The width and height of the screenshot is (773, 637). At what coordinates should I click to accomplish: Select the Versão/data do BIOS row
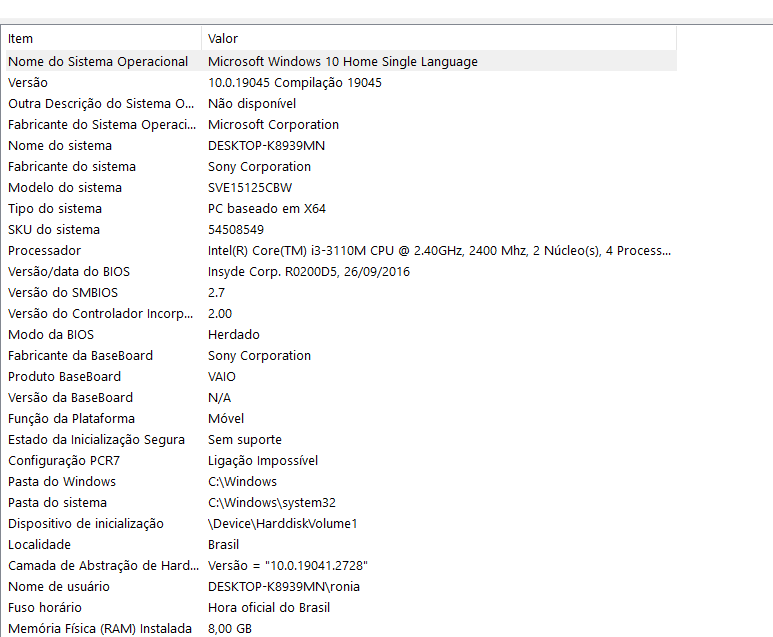point(341,272)
